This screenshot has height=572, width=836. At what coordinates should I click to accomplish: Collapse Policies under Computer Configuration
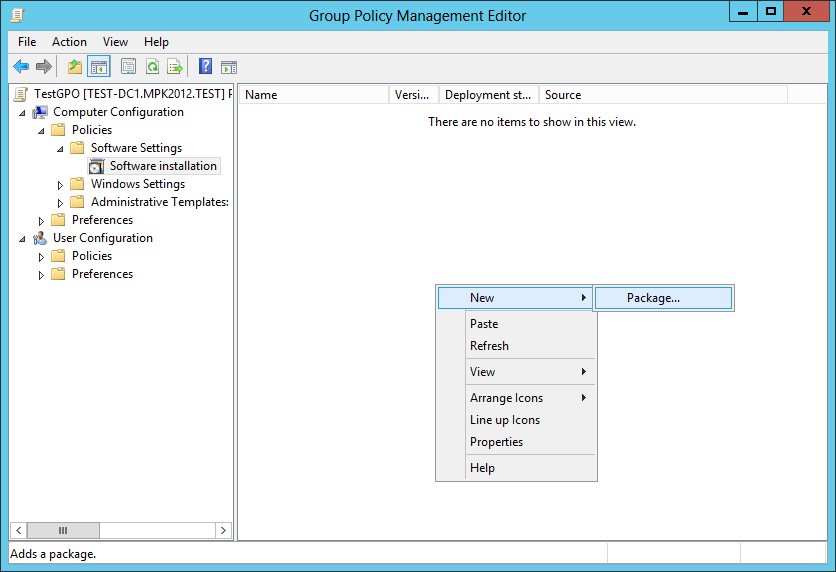pyautogui.click(x=41, y=131)
